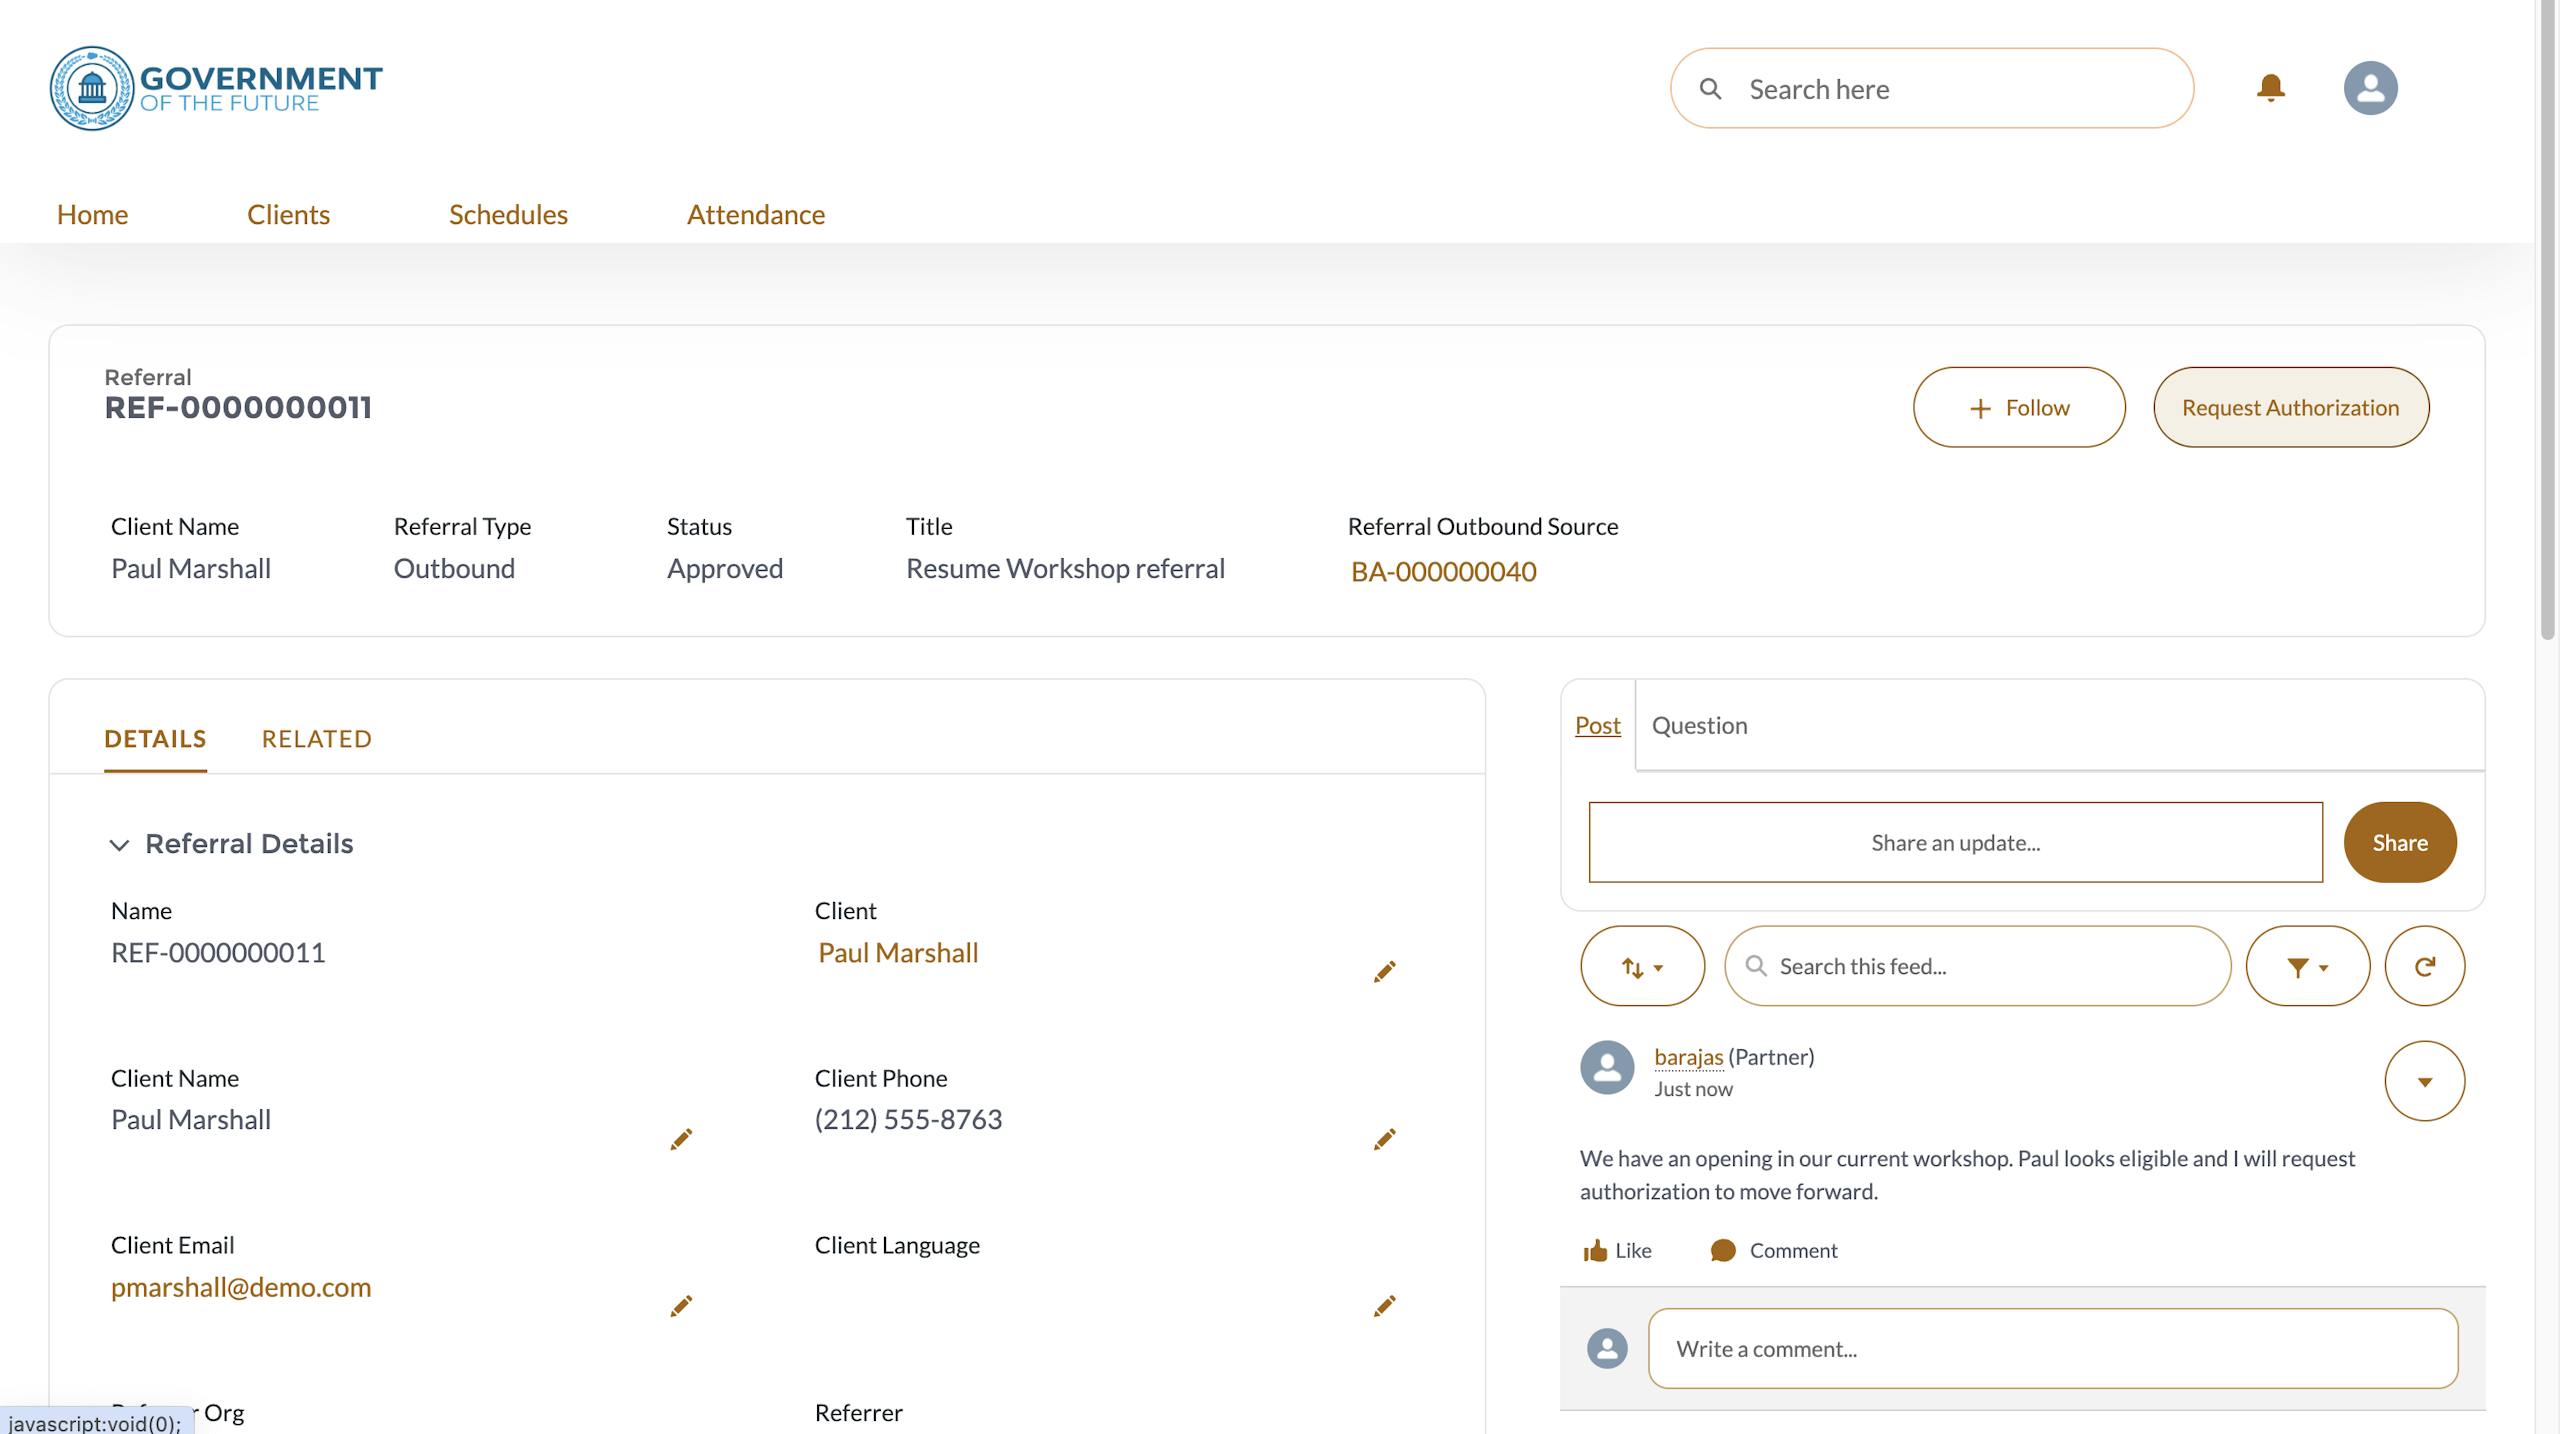
Task: Click the Request Authorization button
Action: [2290, 407]
